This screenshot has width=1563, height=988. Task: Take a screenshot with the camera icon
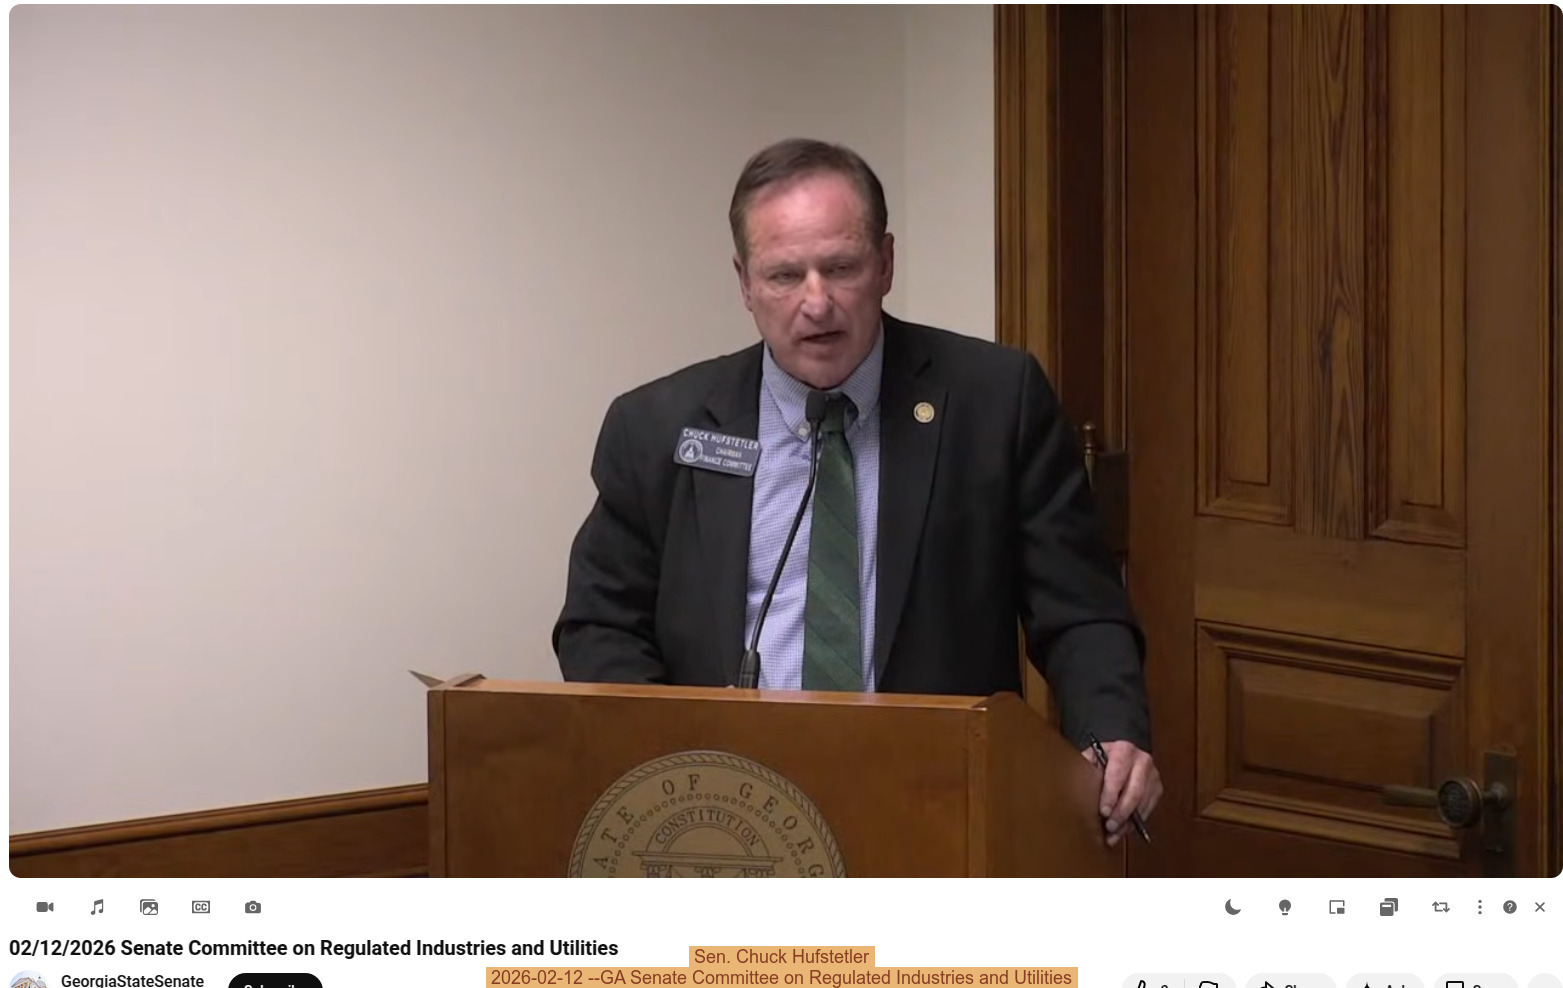[x=252, y=906]
